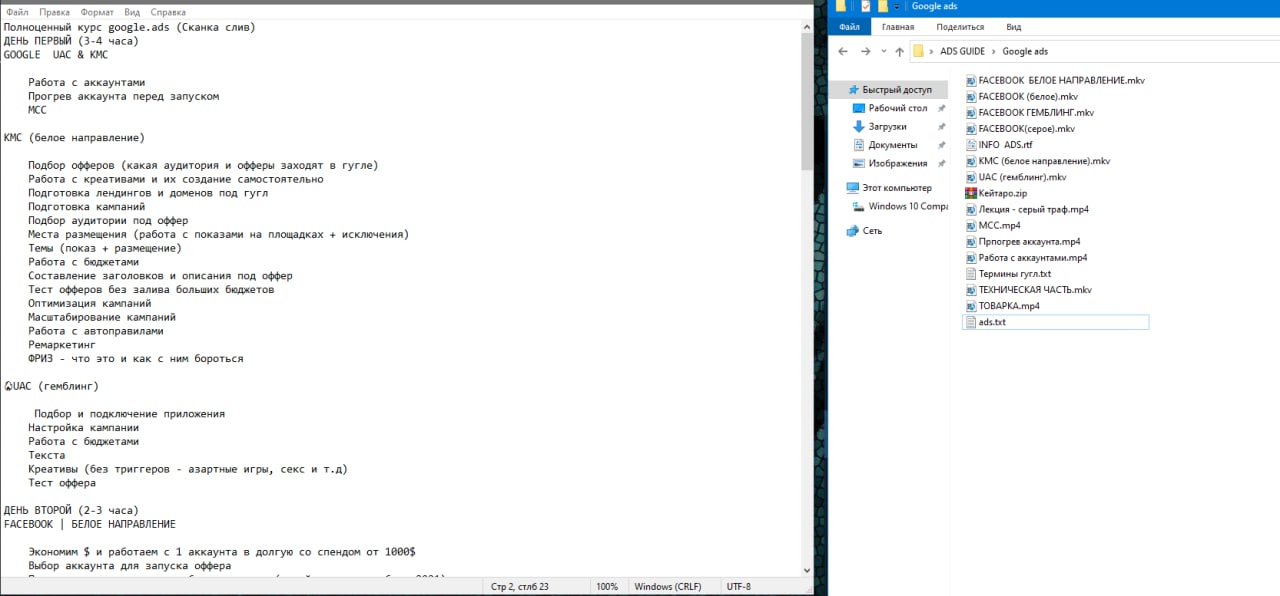Screen dimensions: 1280x596
Task: Click the Explorer title bar folder icon
Action: pos(841,6)
